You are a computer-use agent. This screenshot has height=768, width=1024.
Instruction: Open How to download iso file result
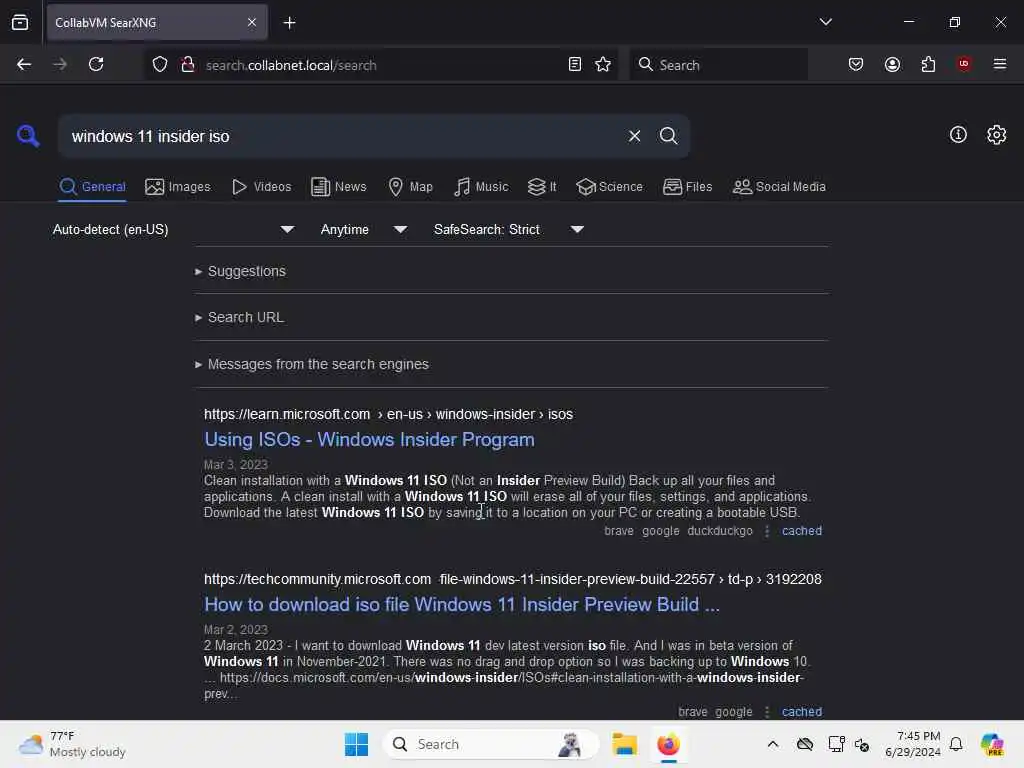[462, 605]
